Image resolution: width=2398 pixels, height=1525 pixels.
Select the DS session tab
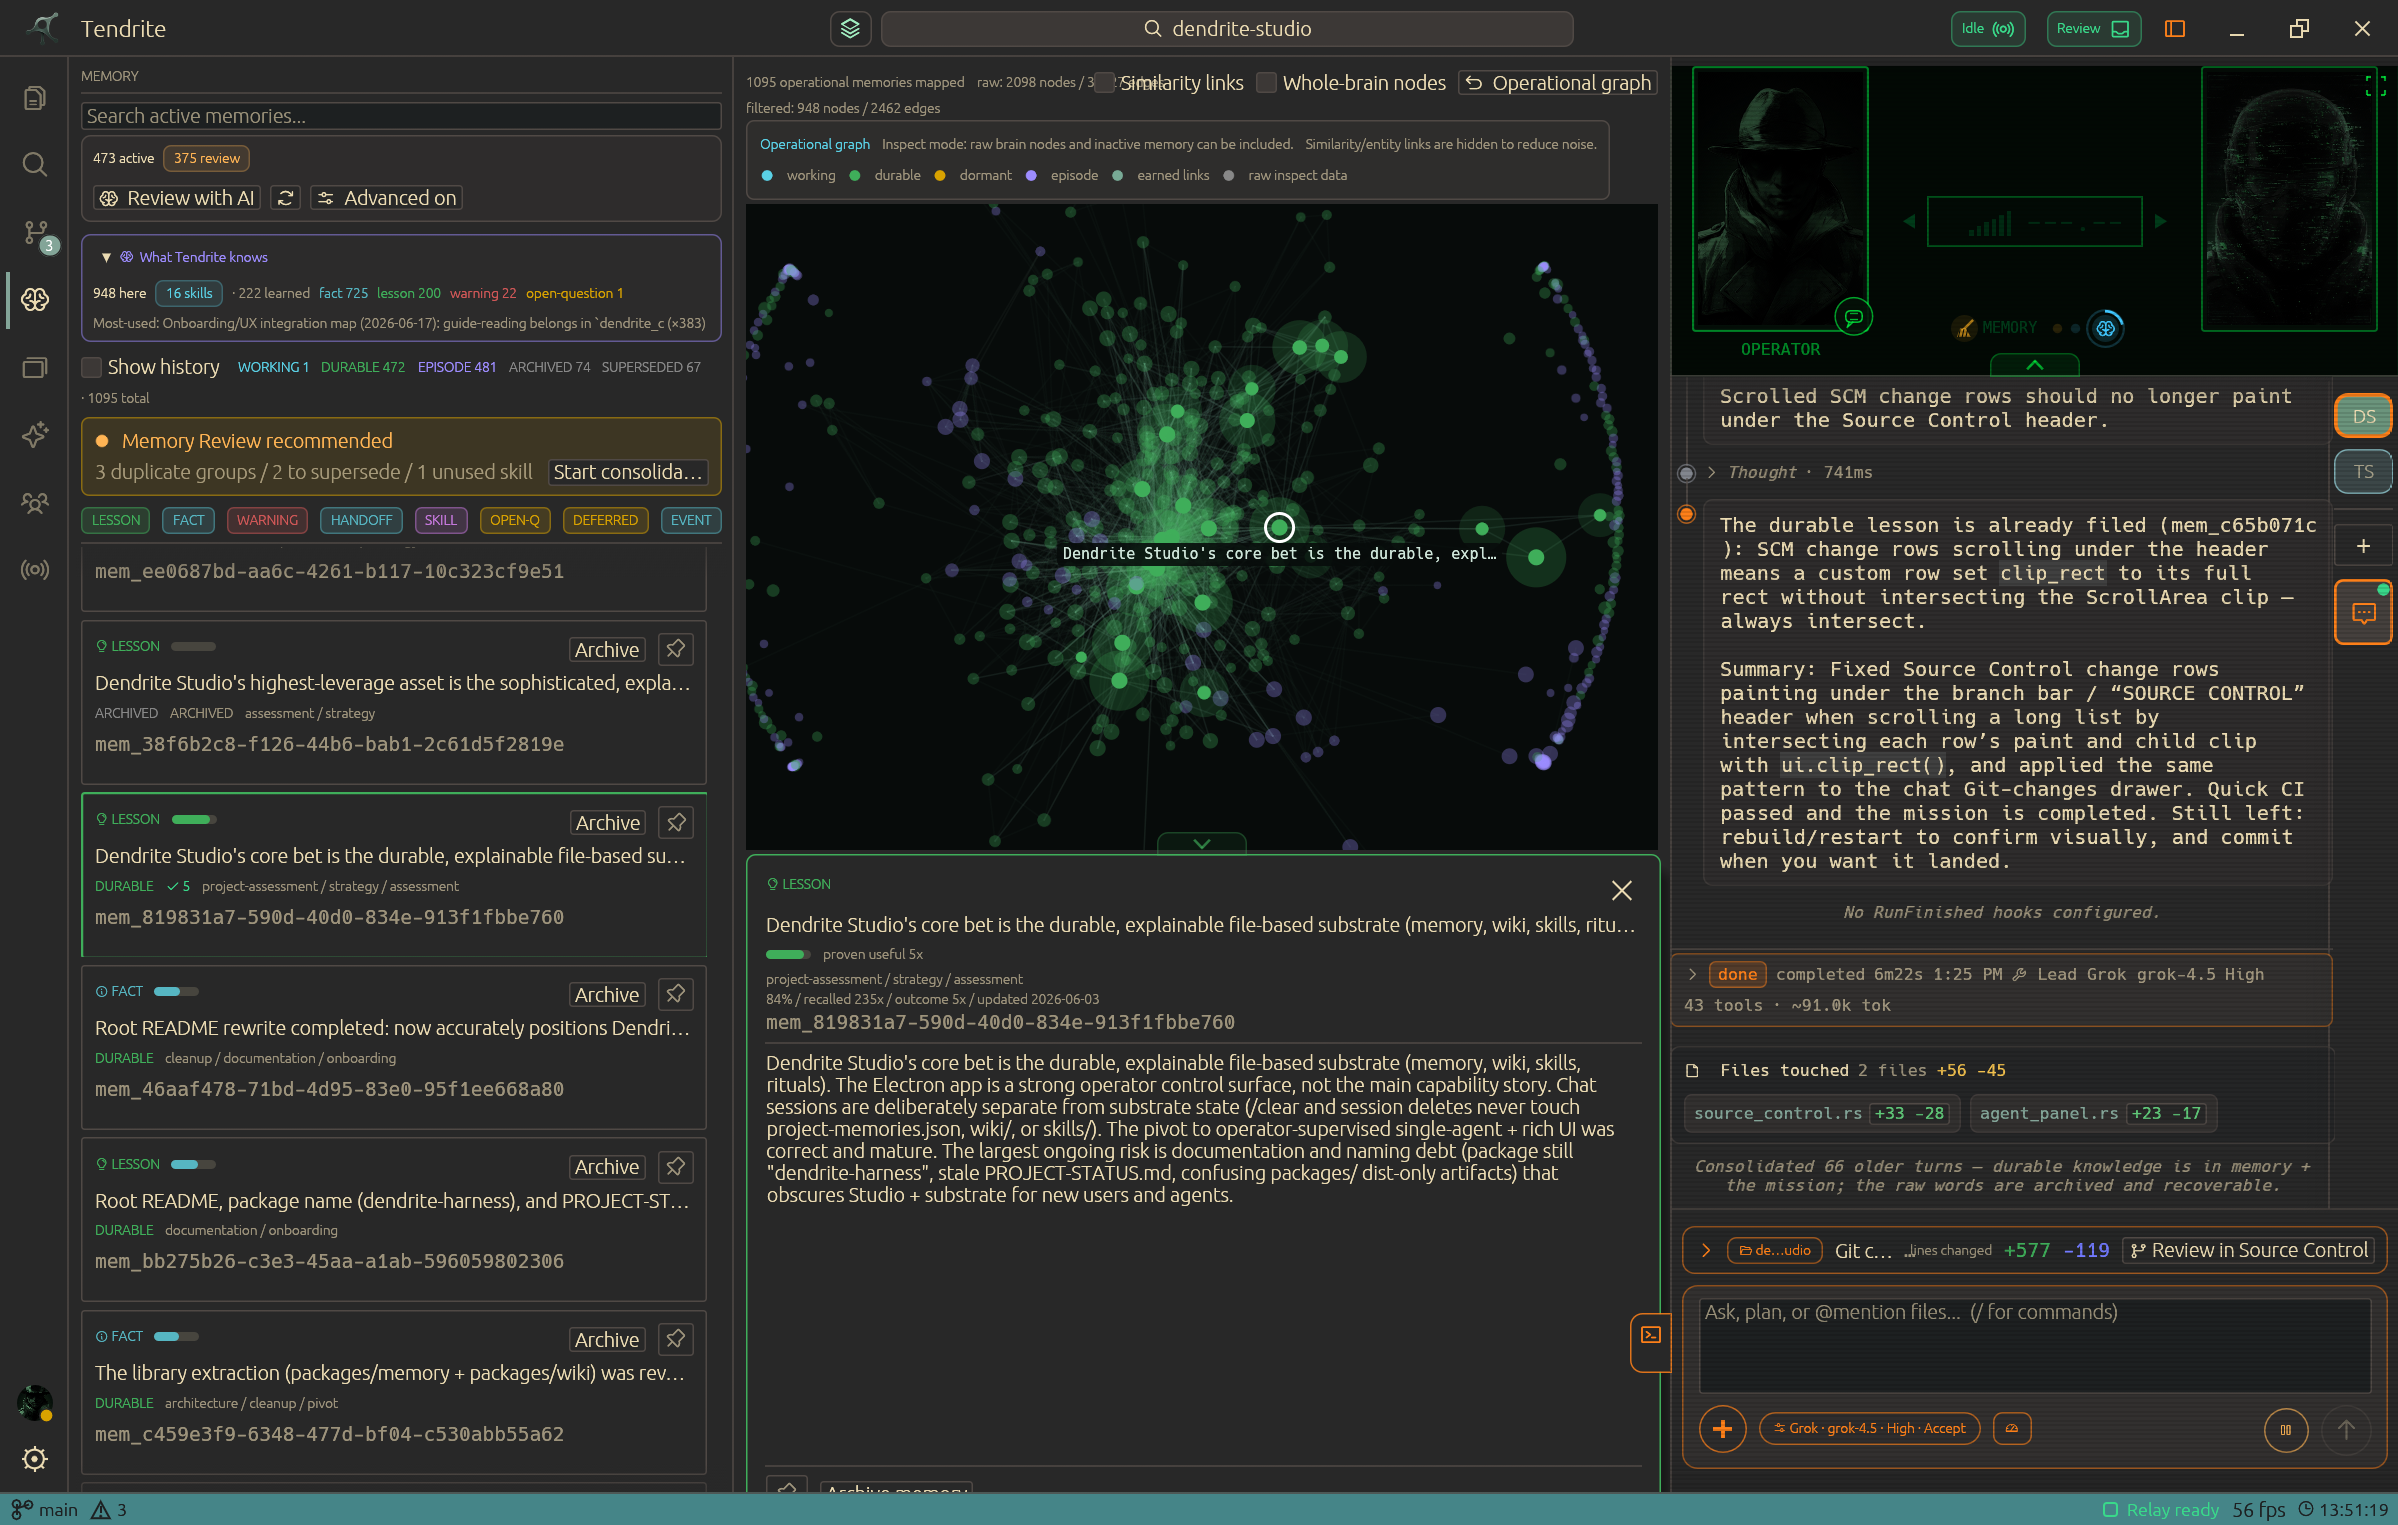(x=2364, y=416)
